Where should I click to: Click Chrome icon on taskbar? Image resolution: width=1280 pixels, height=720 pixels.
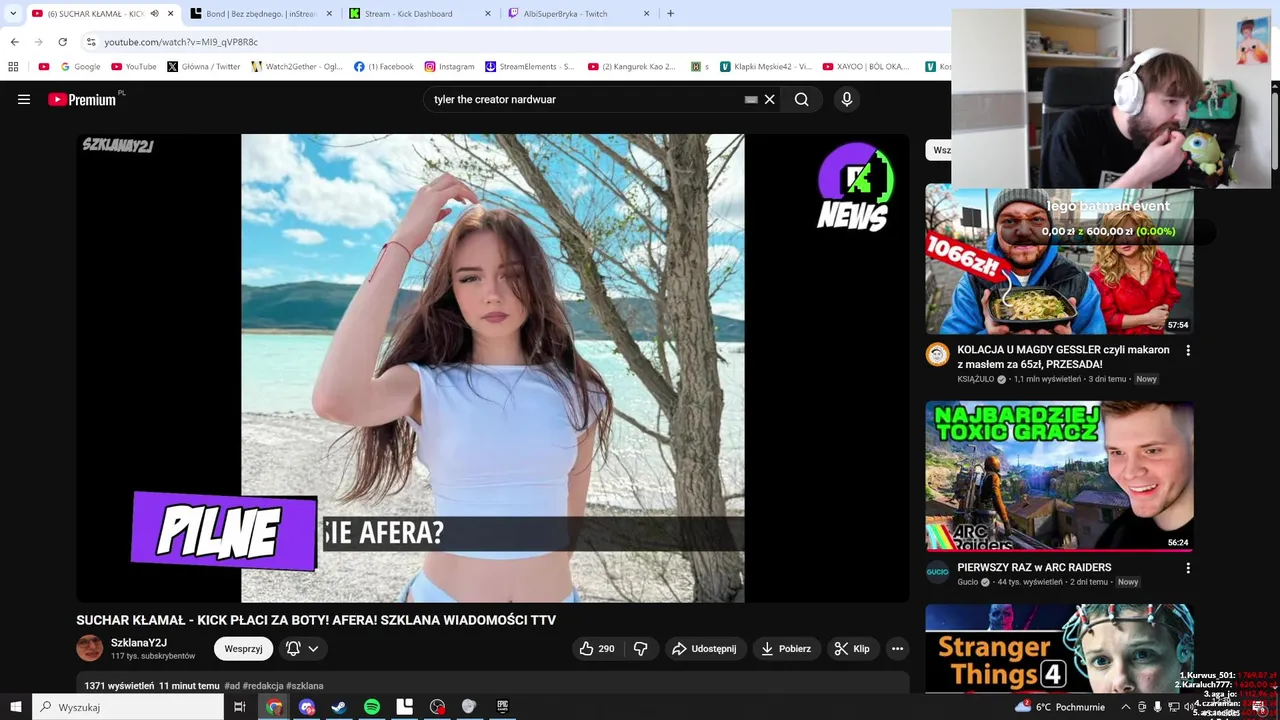click(x=274, y=707)
